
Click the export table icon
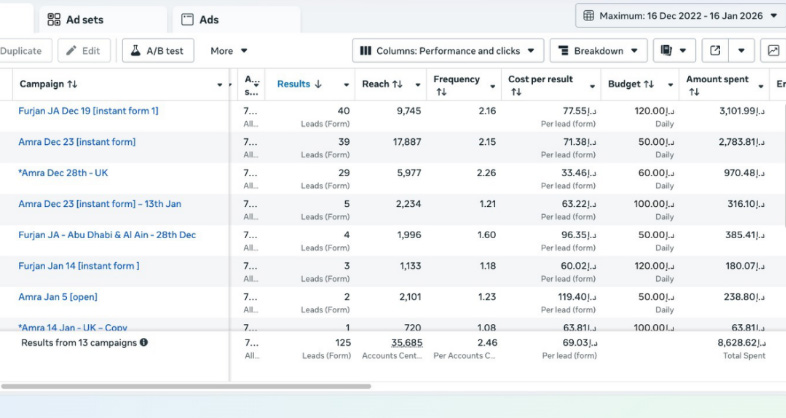715,51
